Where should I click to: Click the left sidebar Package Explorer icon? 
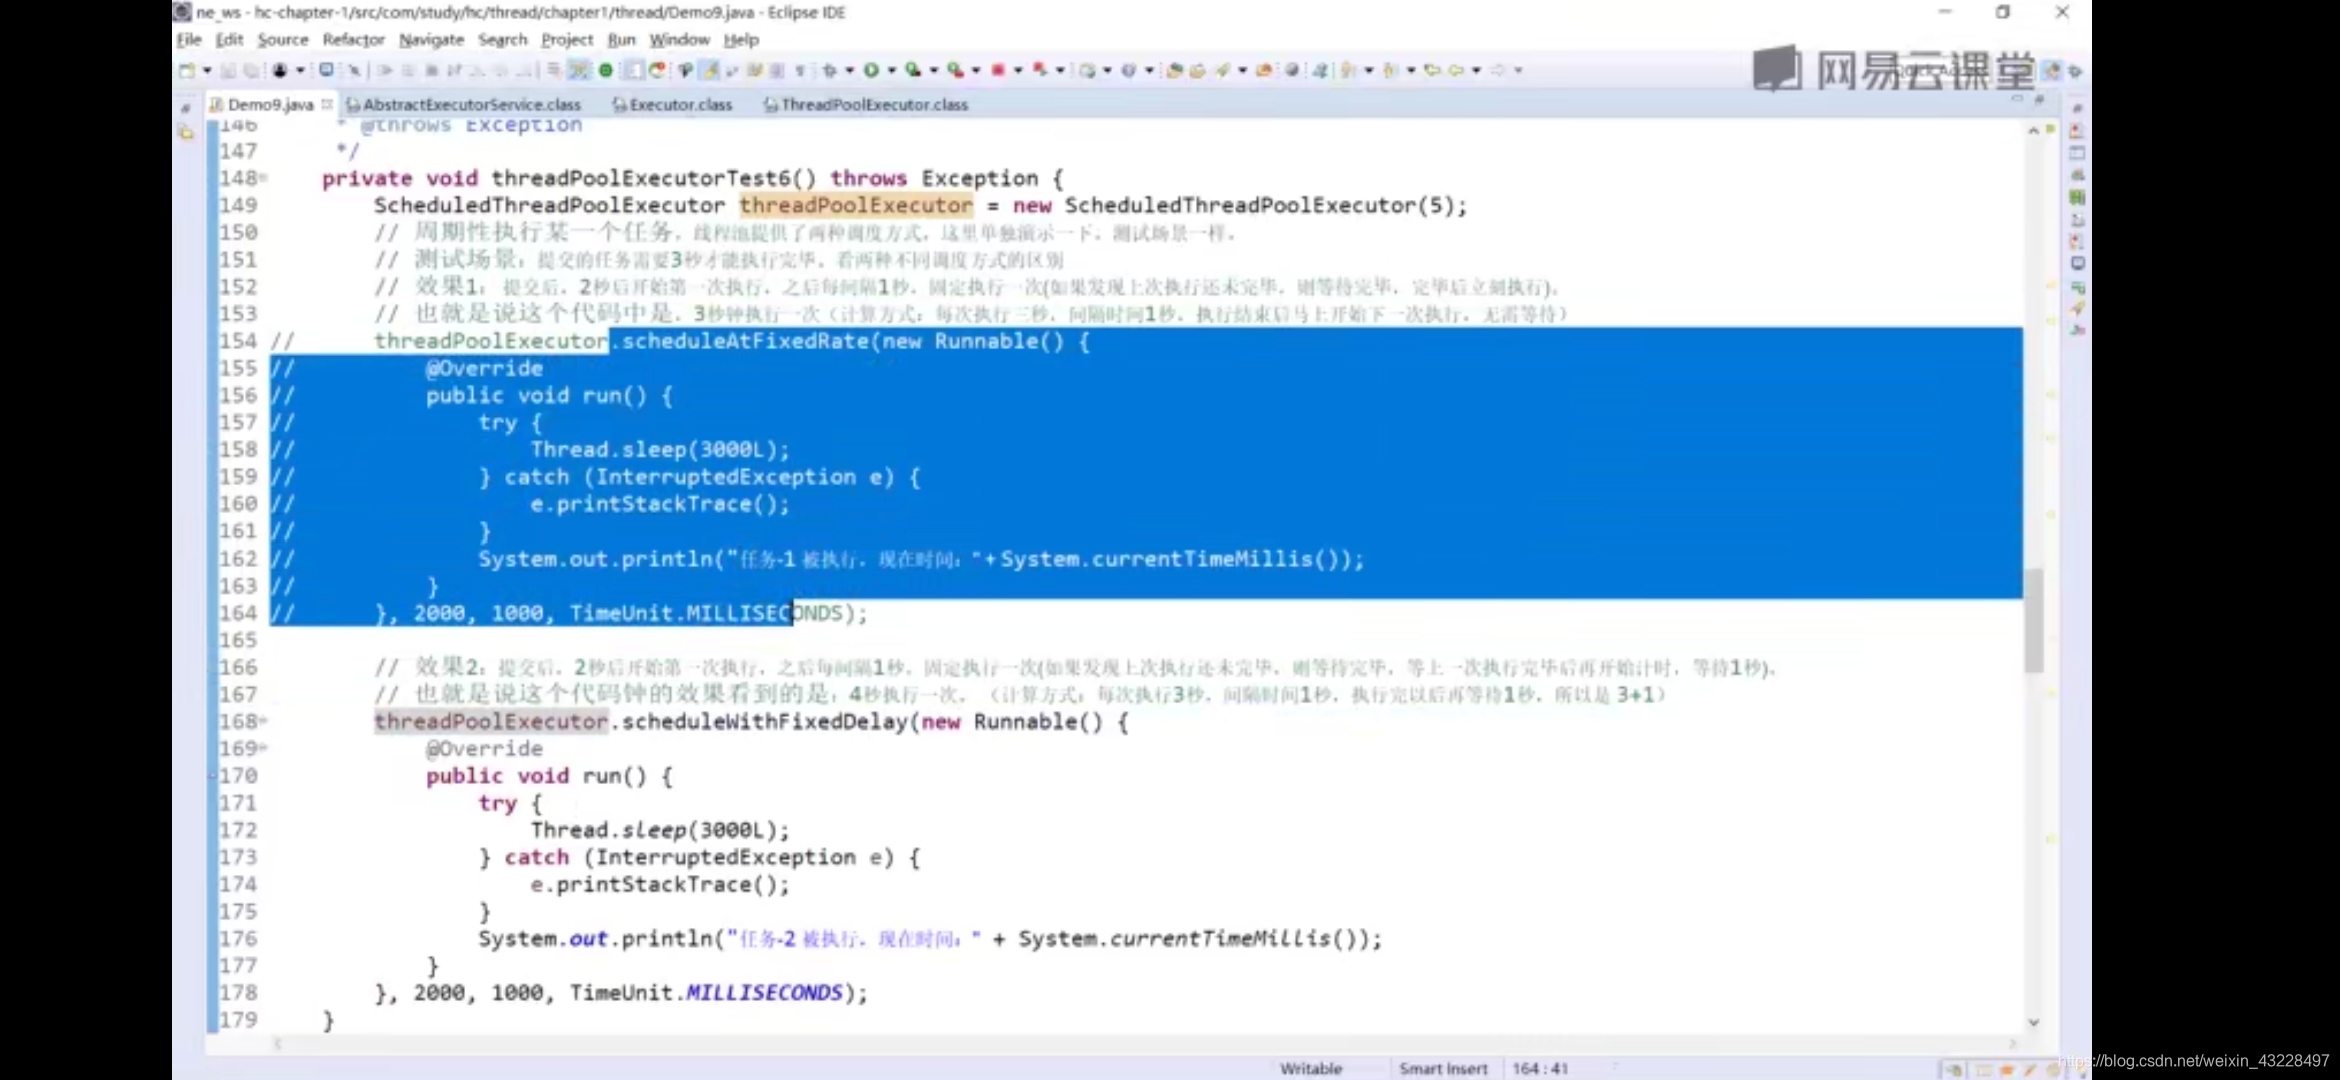coord(186,131)
